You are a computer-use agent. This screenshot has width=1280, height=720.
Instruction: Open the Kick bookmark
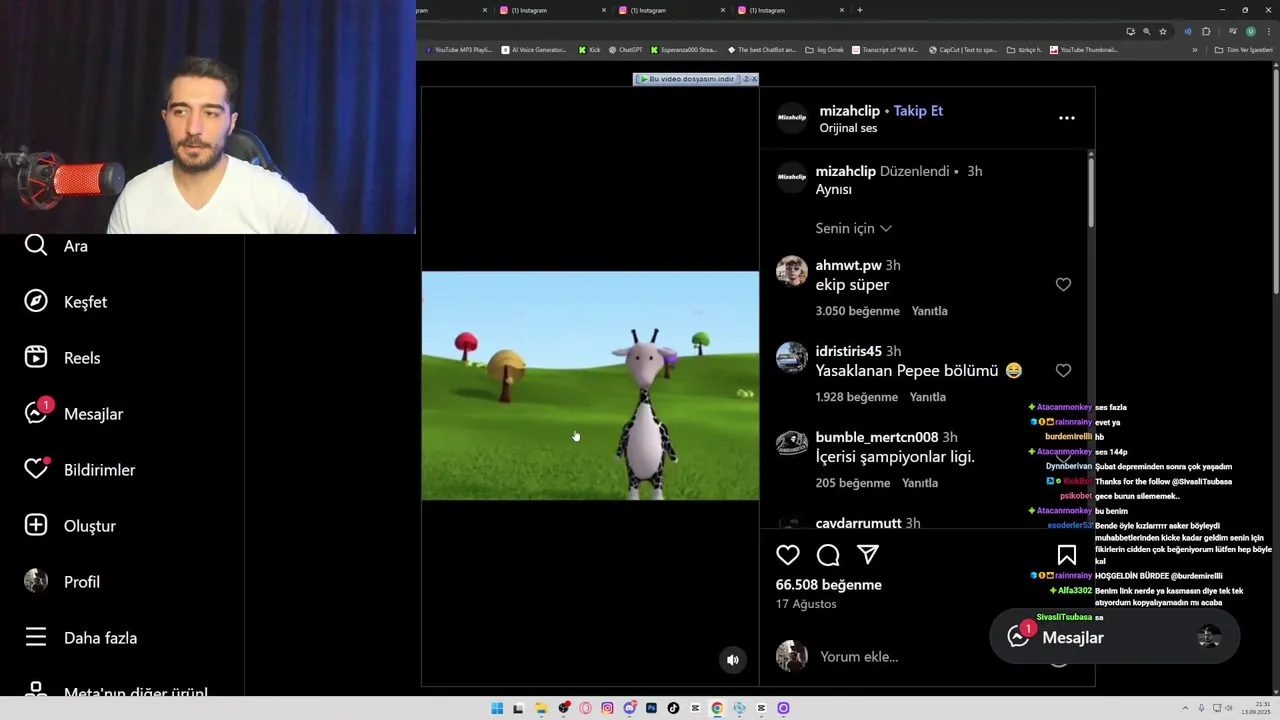pos(589,49)
